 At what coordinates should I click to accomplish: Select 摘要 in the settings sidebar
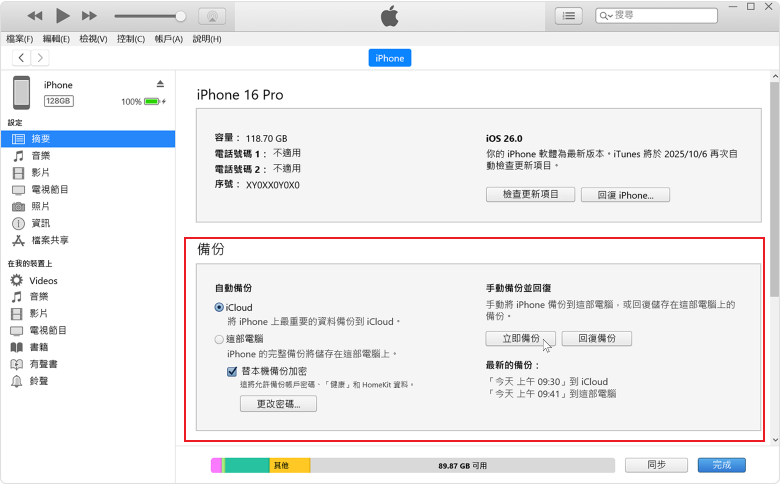(x=88, y=139)
